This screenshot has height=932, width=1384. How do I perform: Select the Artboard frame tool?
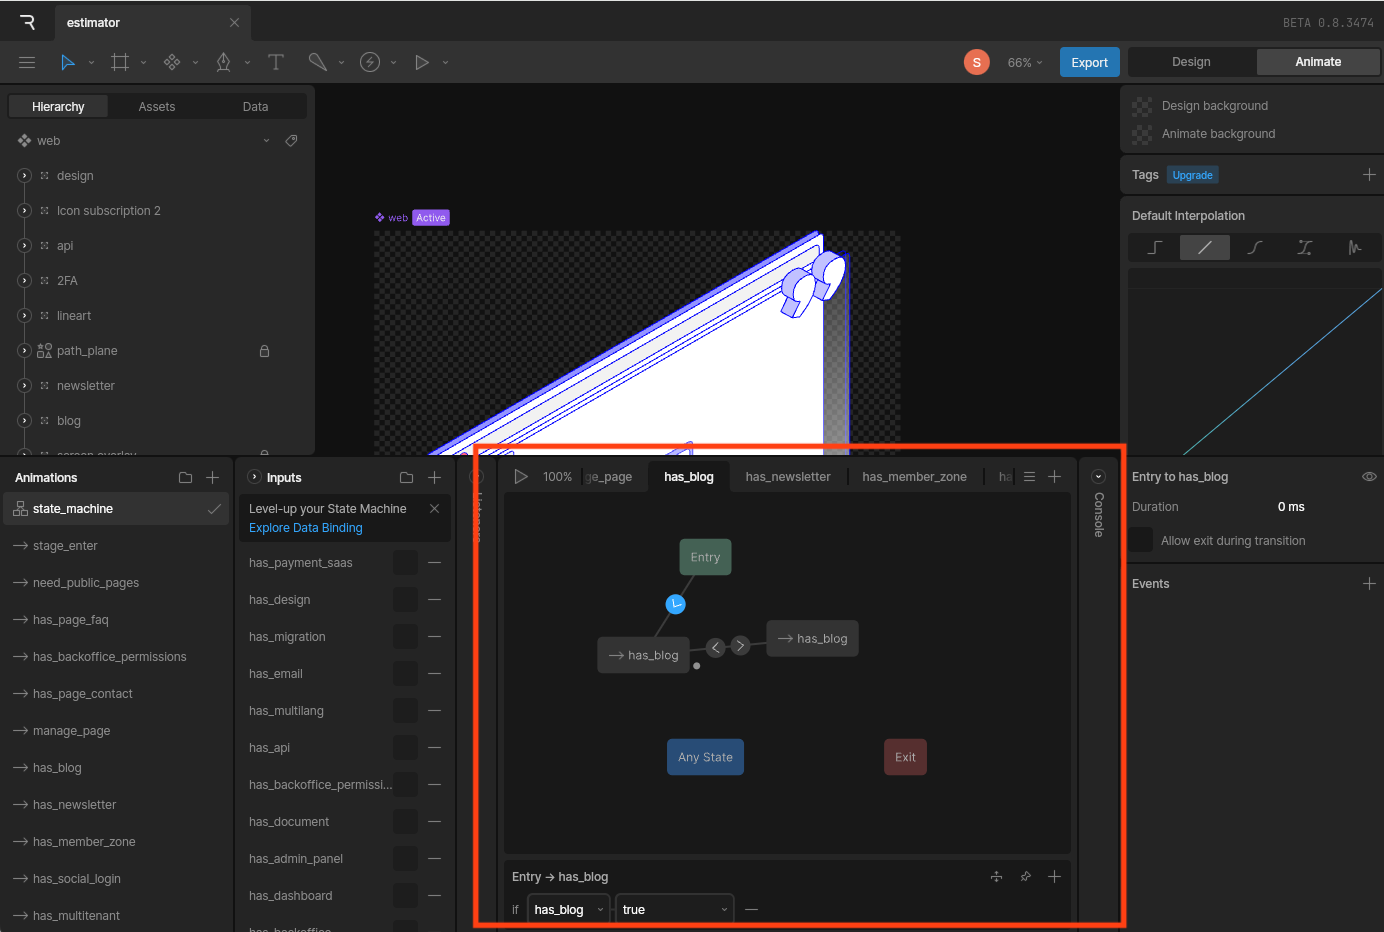coord(120,62)
